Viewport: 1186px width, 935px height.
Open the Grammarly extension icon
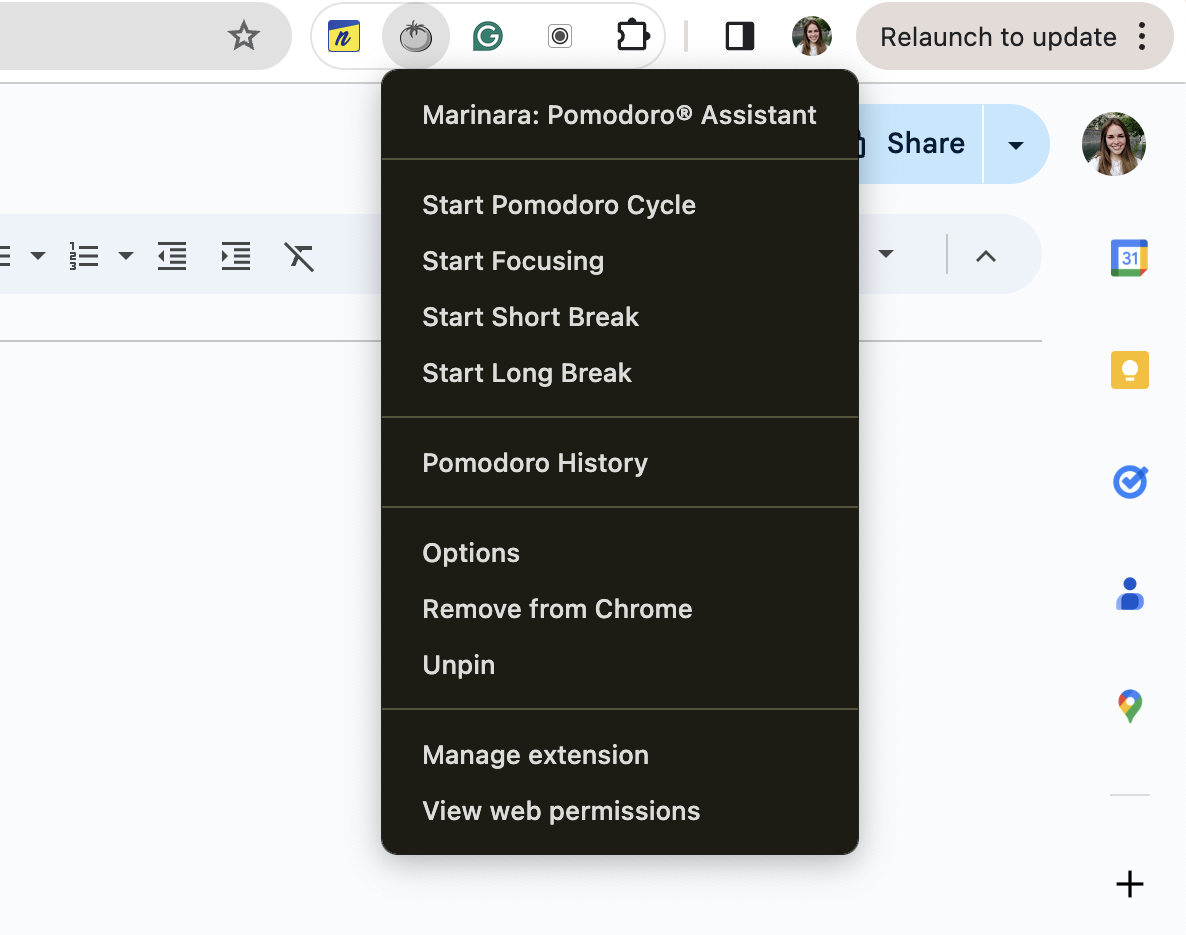(x=488, y=37)
